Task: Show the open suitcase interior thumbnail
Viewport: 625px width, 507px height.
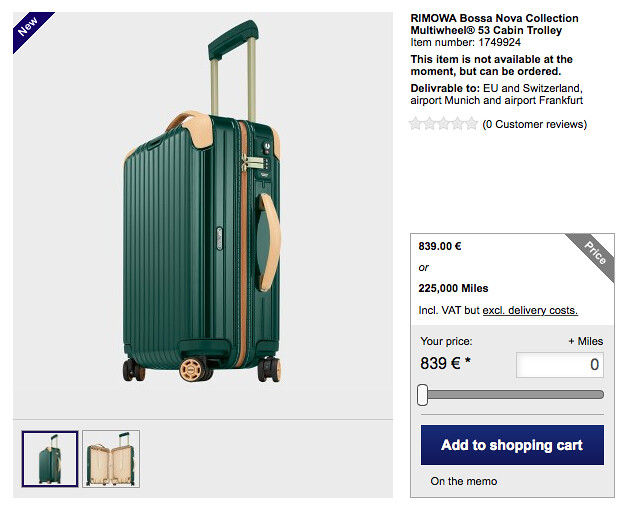Action: (111, 458)
